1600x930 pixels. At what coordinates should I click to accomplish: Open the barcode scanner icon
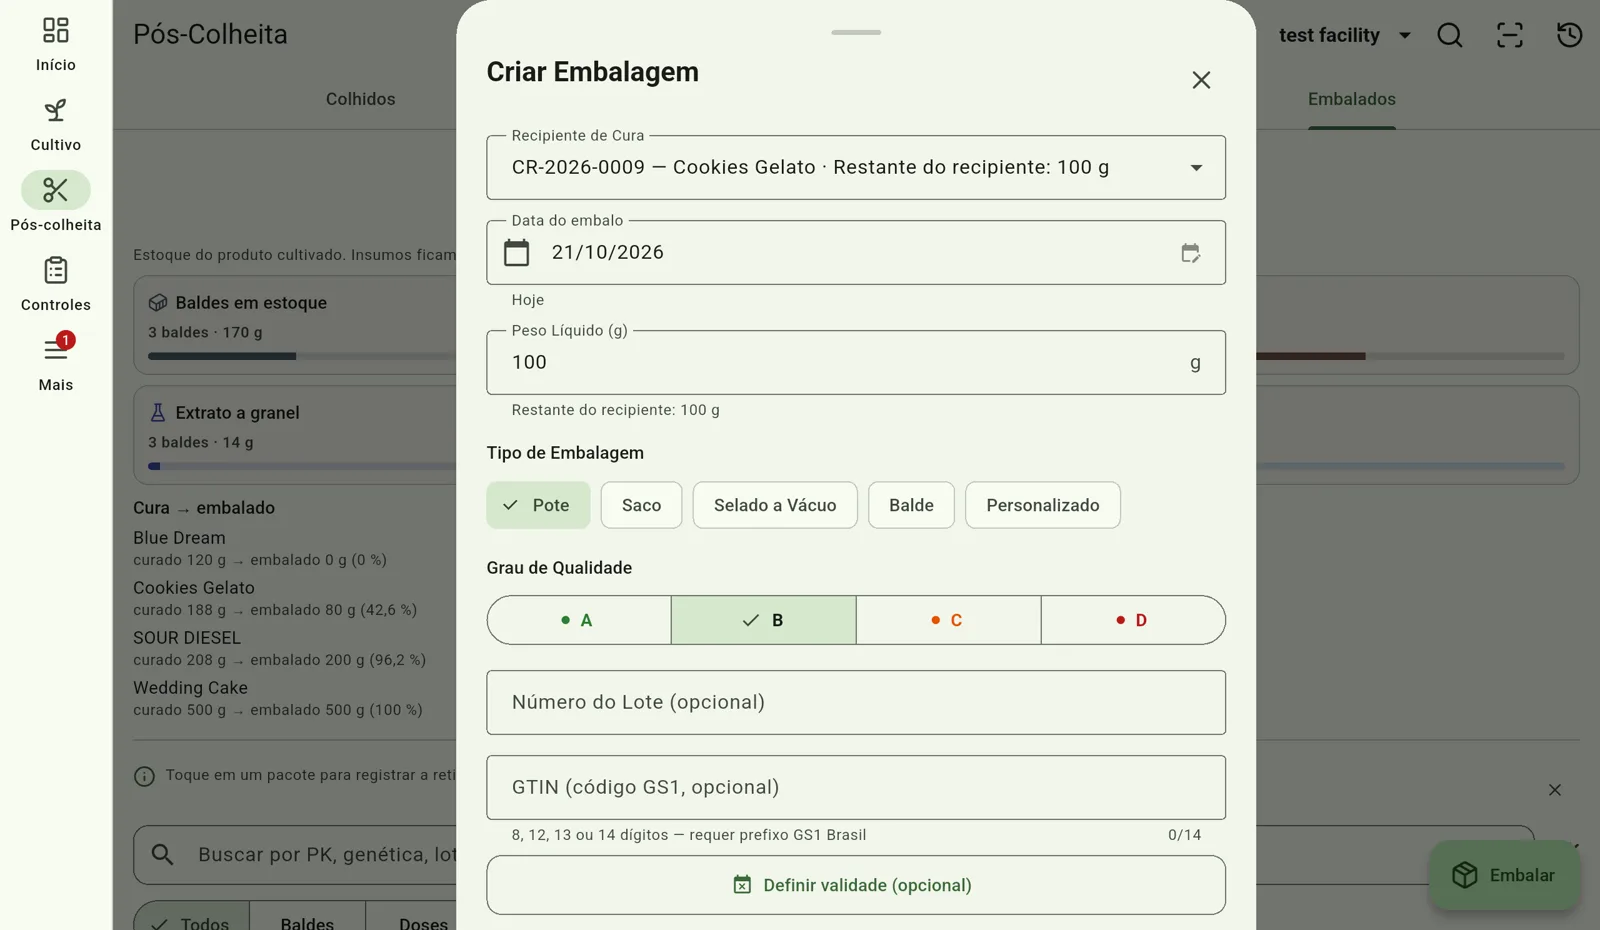pos(1510,35)
